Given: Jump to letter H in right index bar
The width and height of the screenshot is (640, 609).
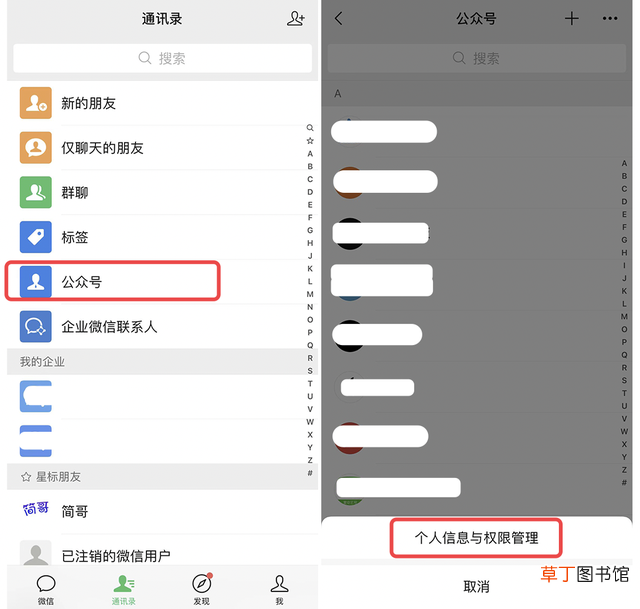Looking at the screenshot, I should [624, 253].
